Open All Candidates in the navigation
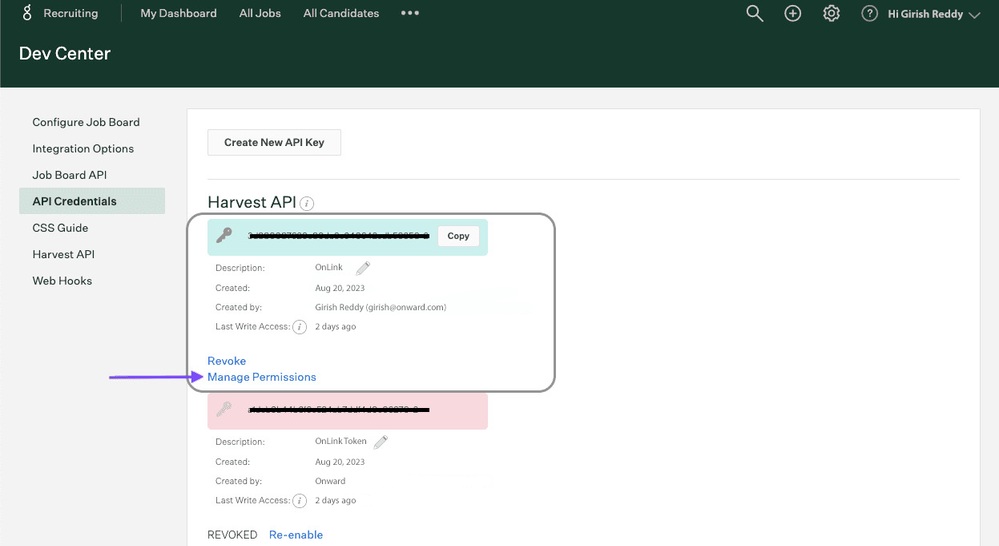The image size is (999, 546). 341,13
